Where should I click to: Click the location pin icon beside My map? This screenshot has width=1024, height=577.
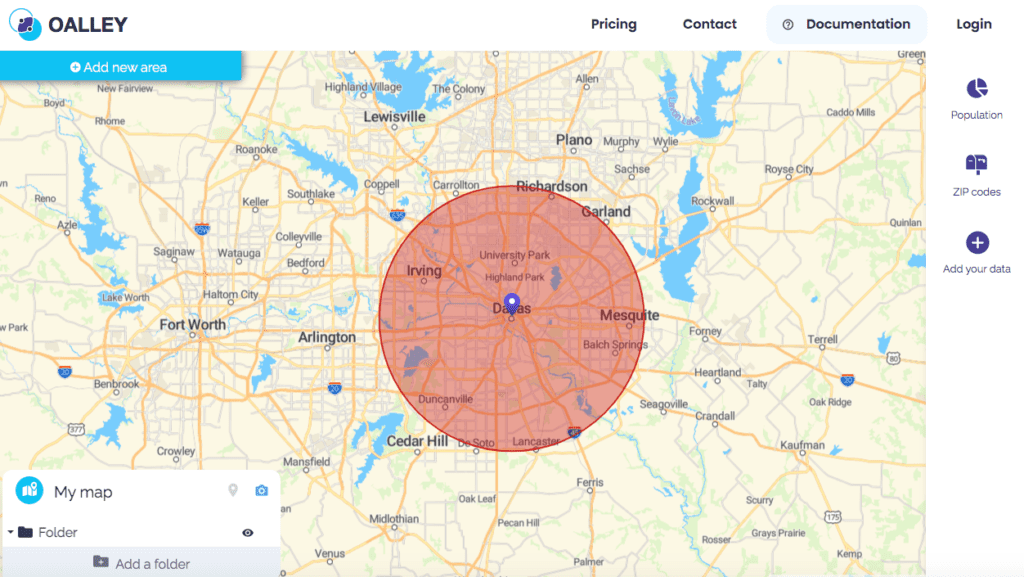point(231,491)
